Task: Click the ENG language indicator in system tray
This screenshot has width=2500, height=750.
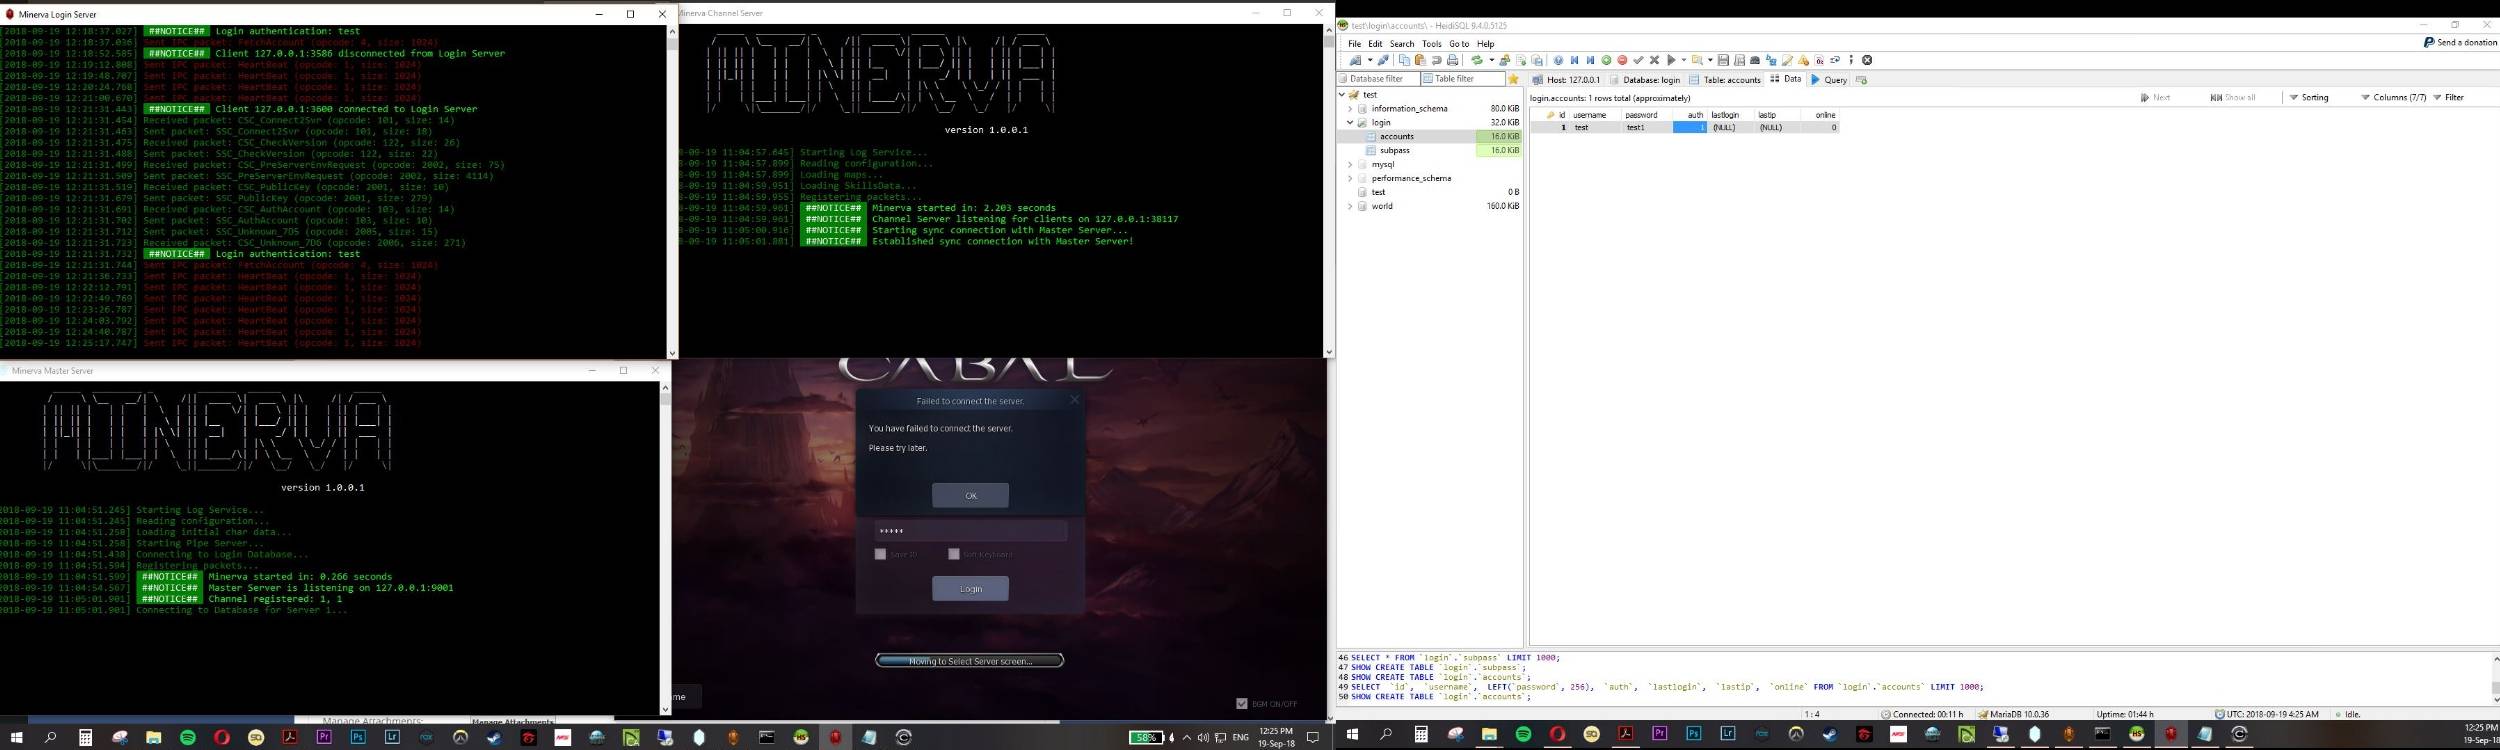Action: coord(1241,737)
